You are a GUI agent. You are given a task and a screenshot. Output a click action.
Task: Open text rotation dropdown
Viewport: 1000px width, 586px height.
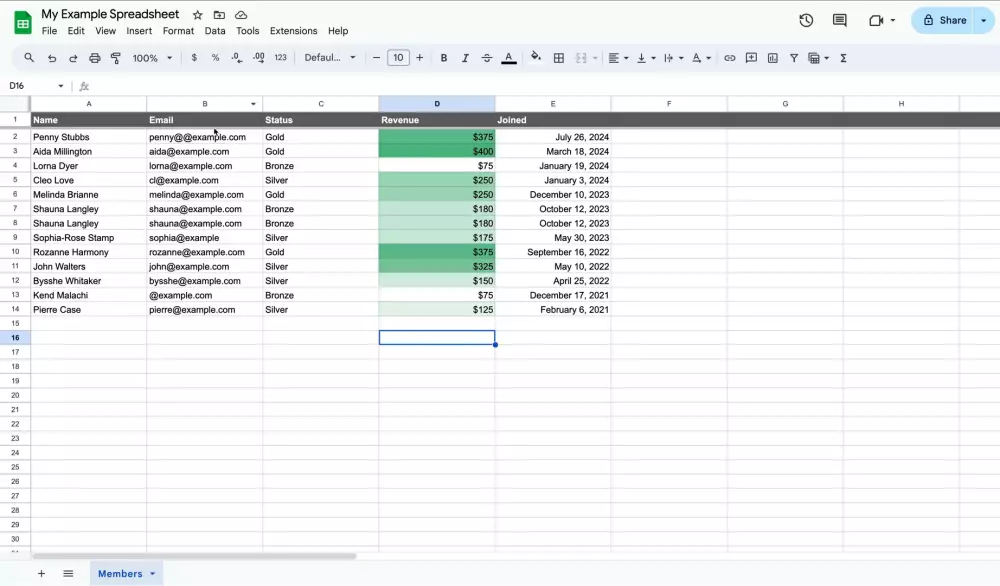(701, 58)
